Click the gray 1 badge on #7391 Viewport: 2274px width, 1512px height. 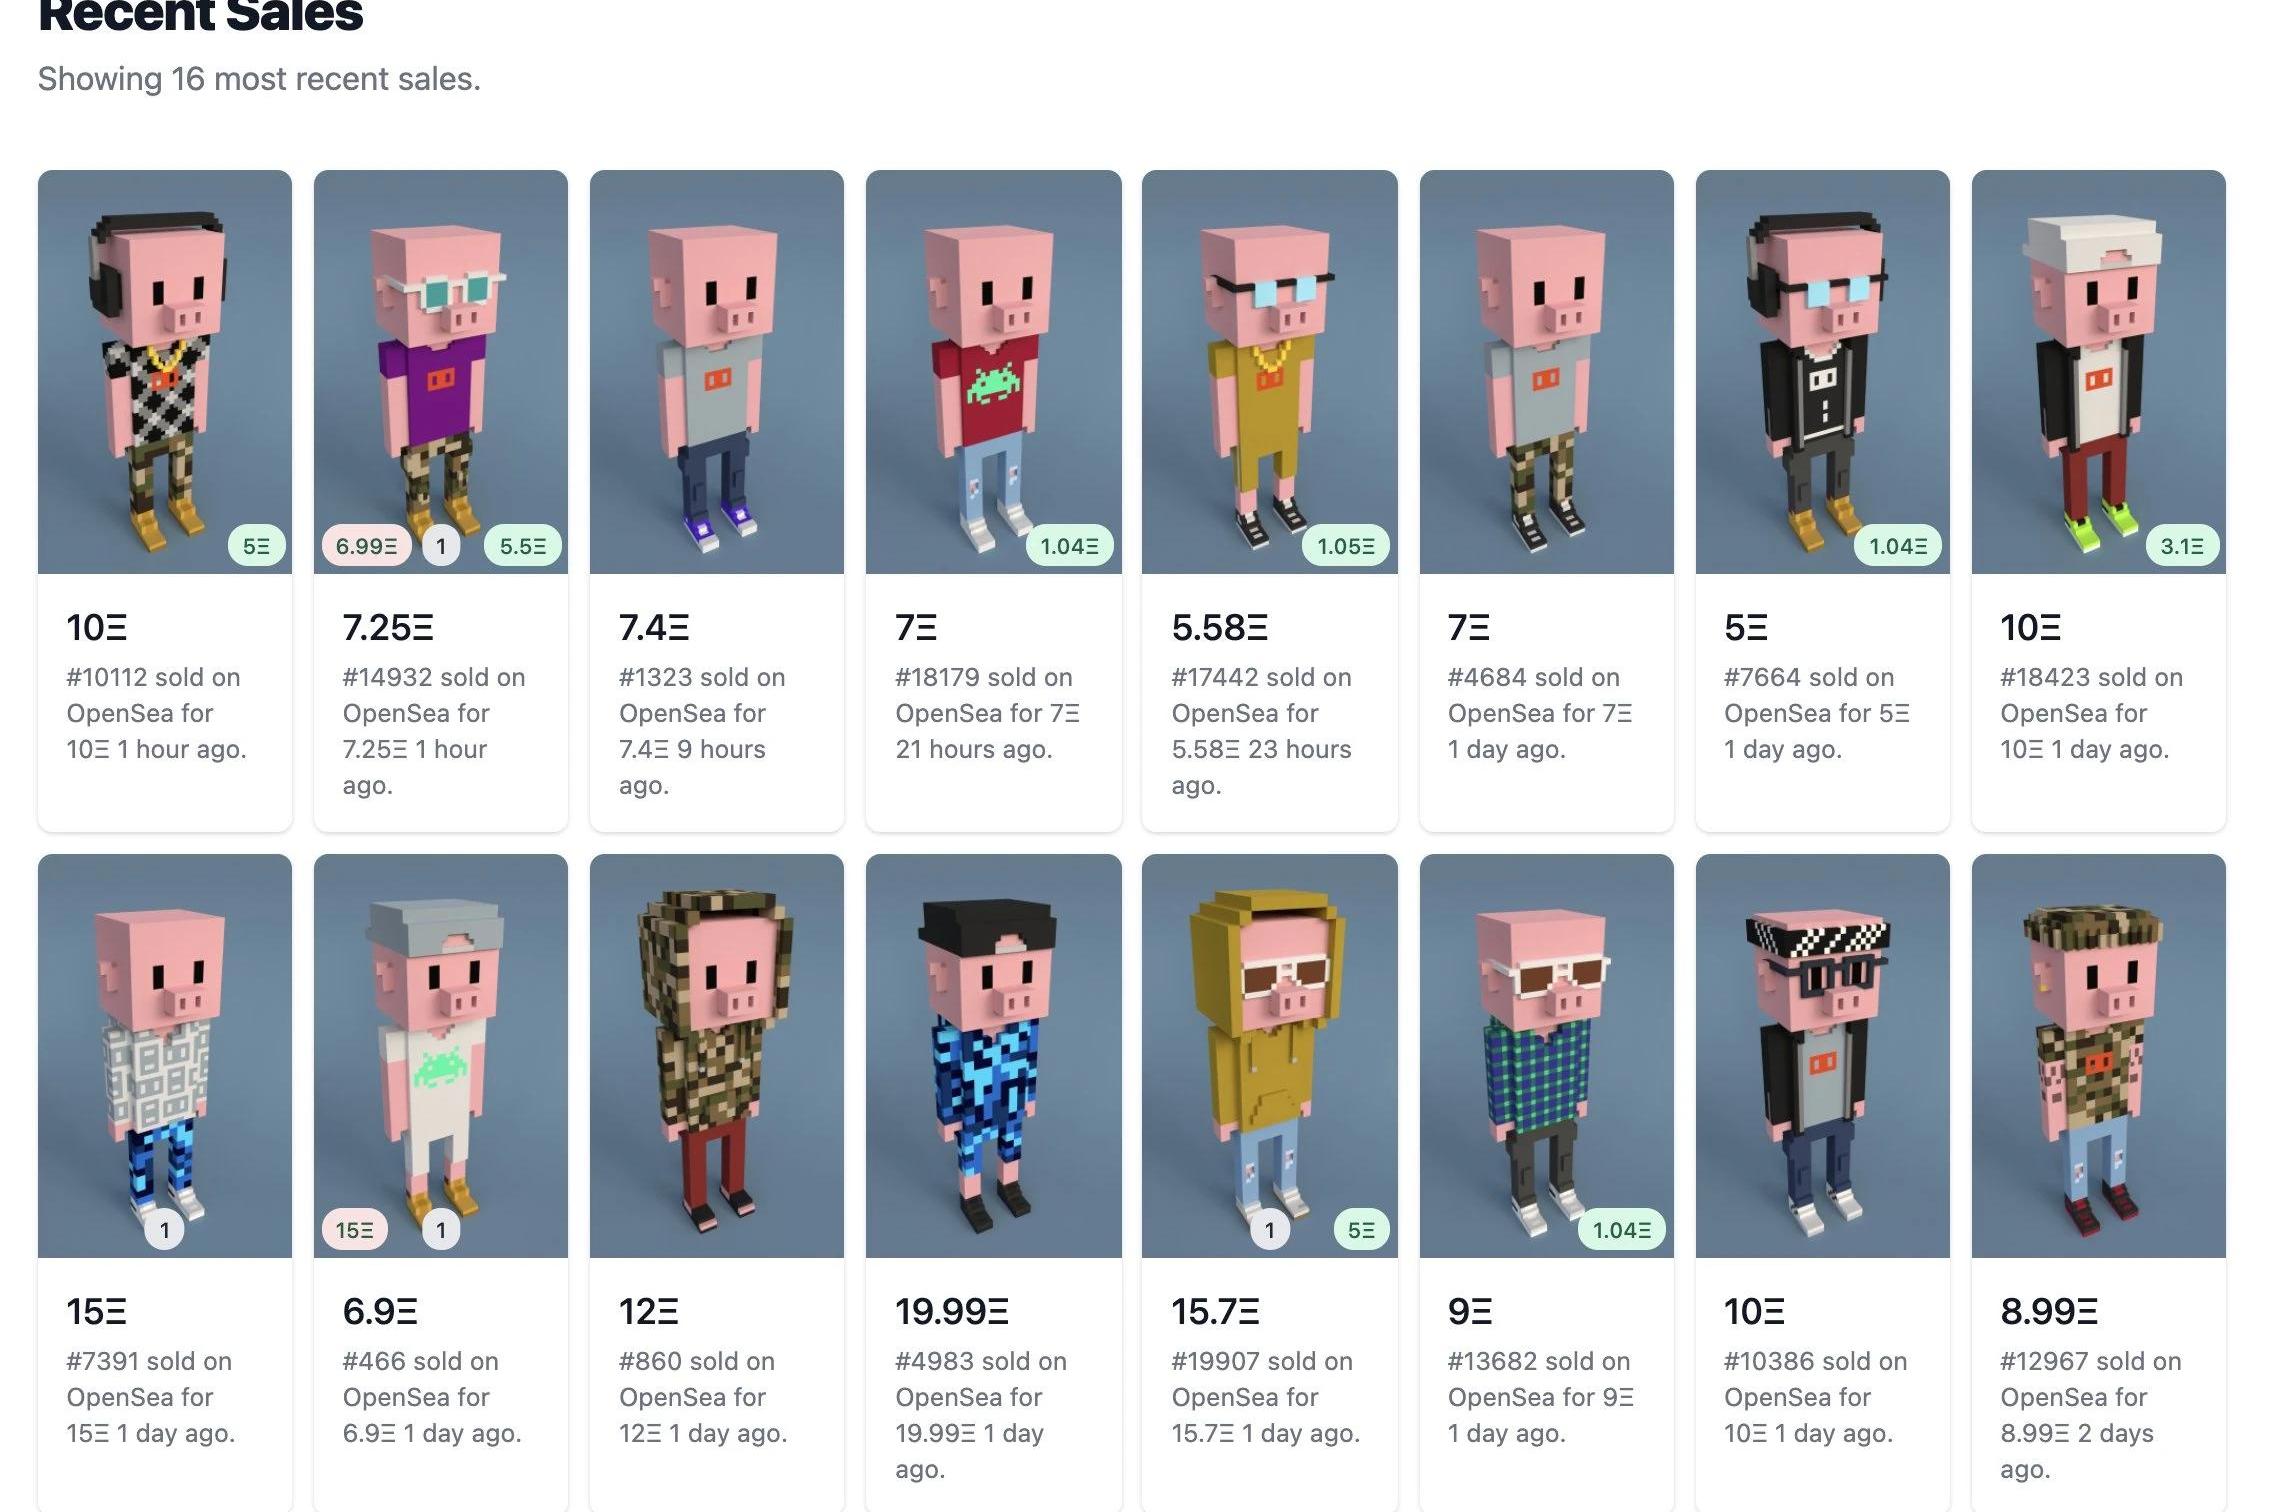coord(165,1230)
